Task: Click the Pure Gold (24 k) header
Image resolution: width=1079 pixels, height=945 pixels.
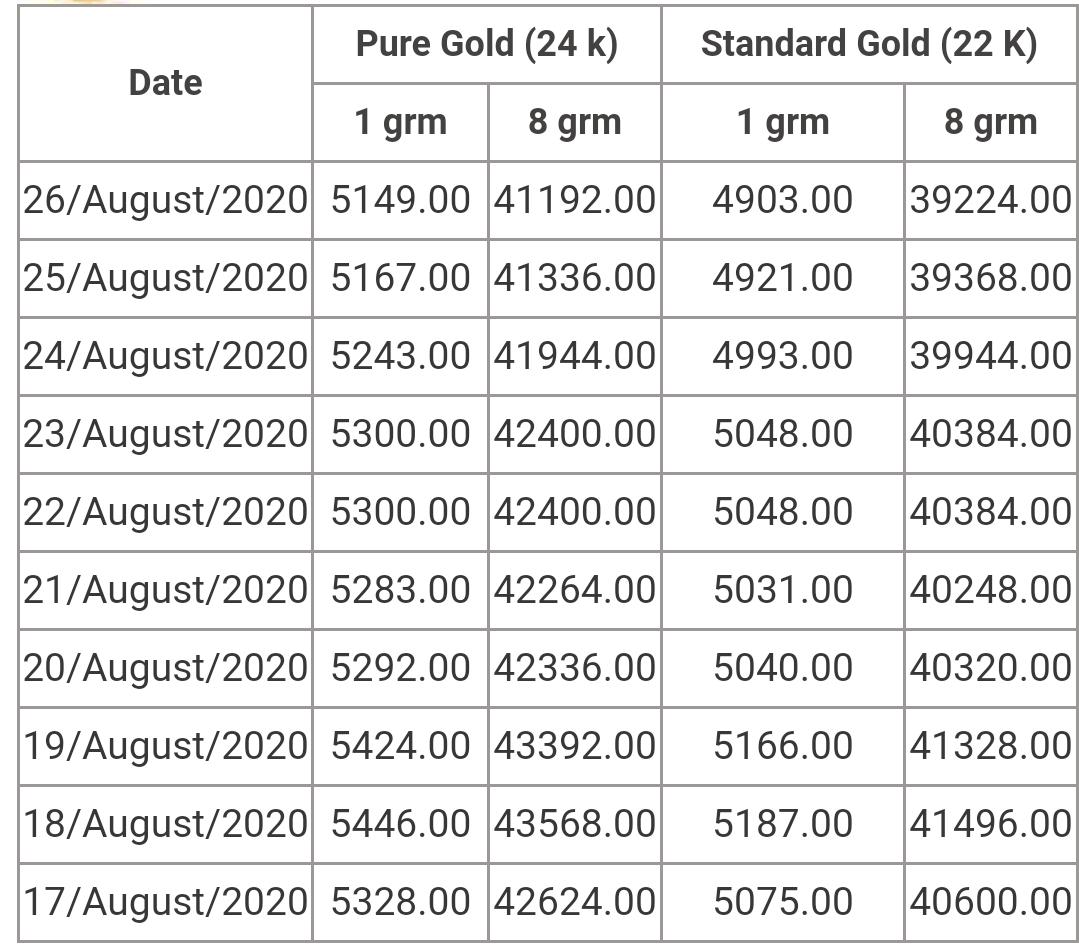Action: point(486,45)
